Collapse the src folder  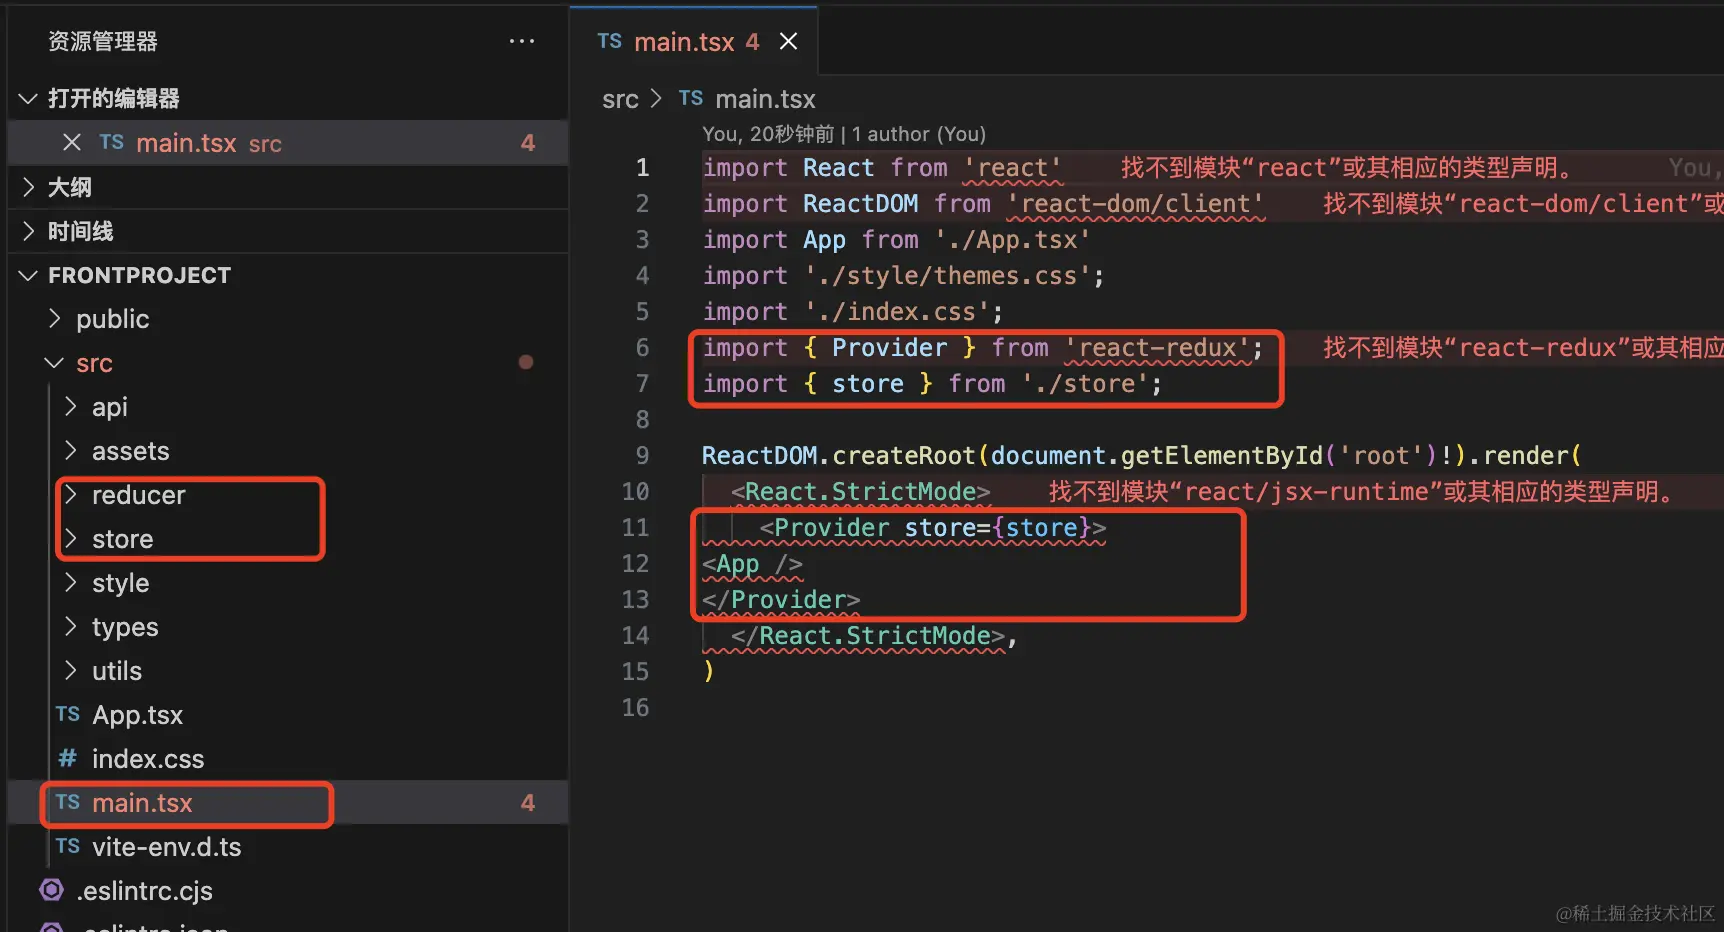55,363
